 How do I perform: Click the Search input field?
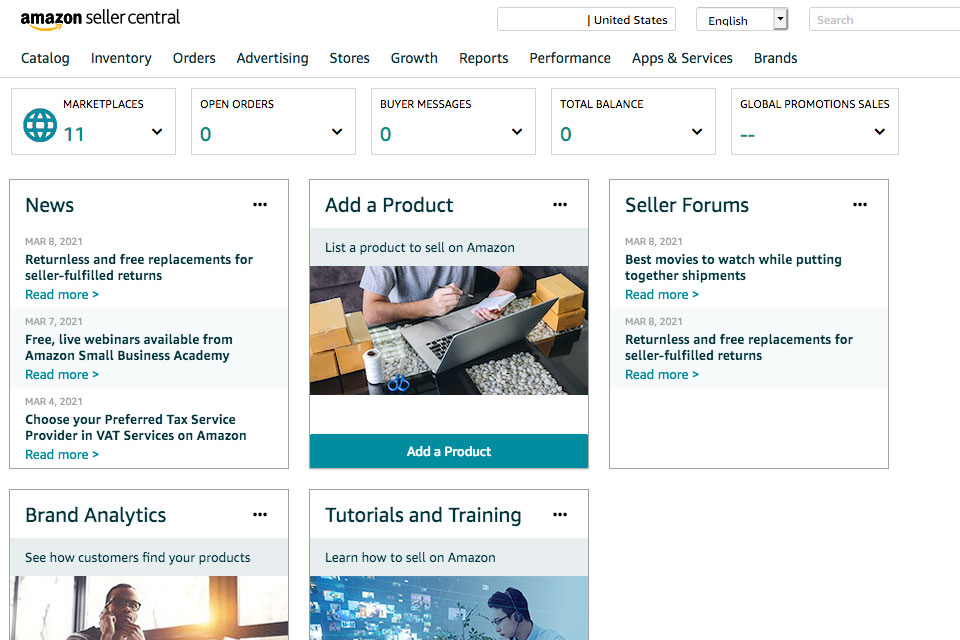885,20
